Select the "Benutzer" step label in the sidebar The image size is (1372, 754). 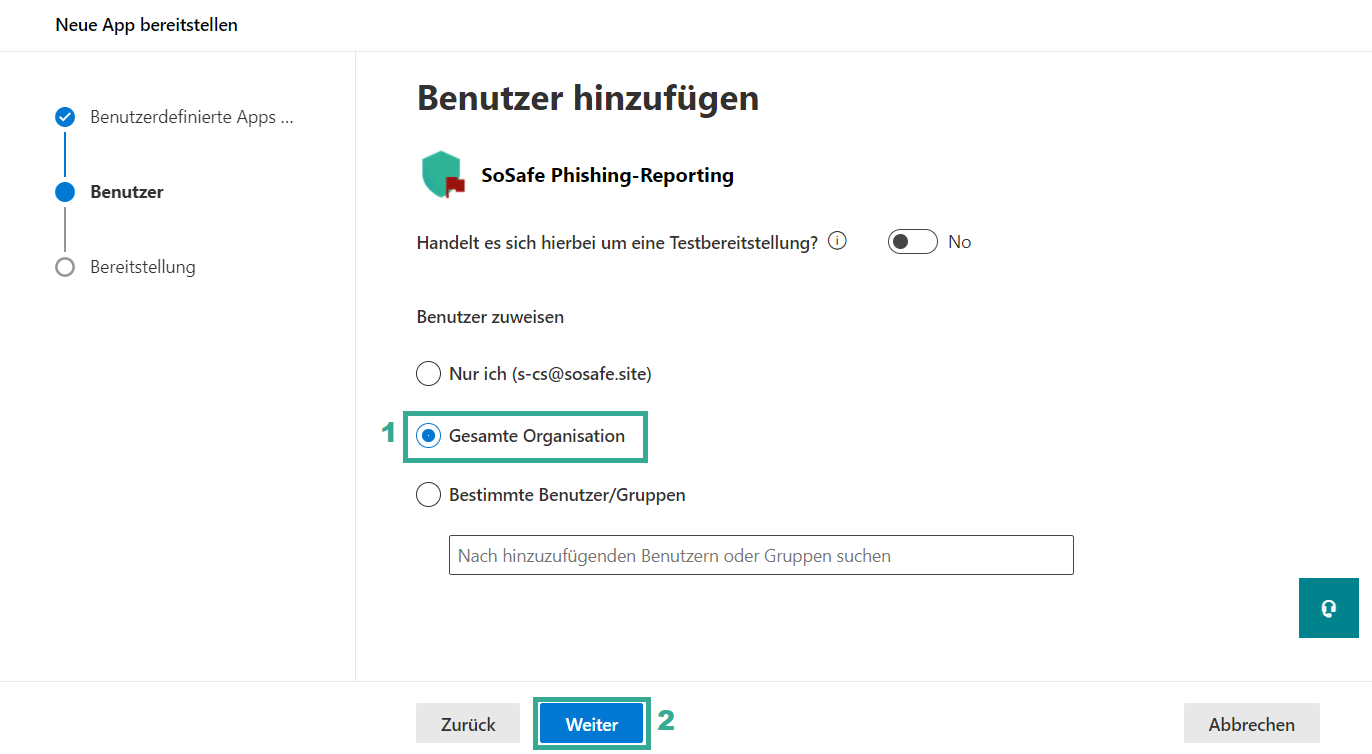click(127, 192)
